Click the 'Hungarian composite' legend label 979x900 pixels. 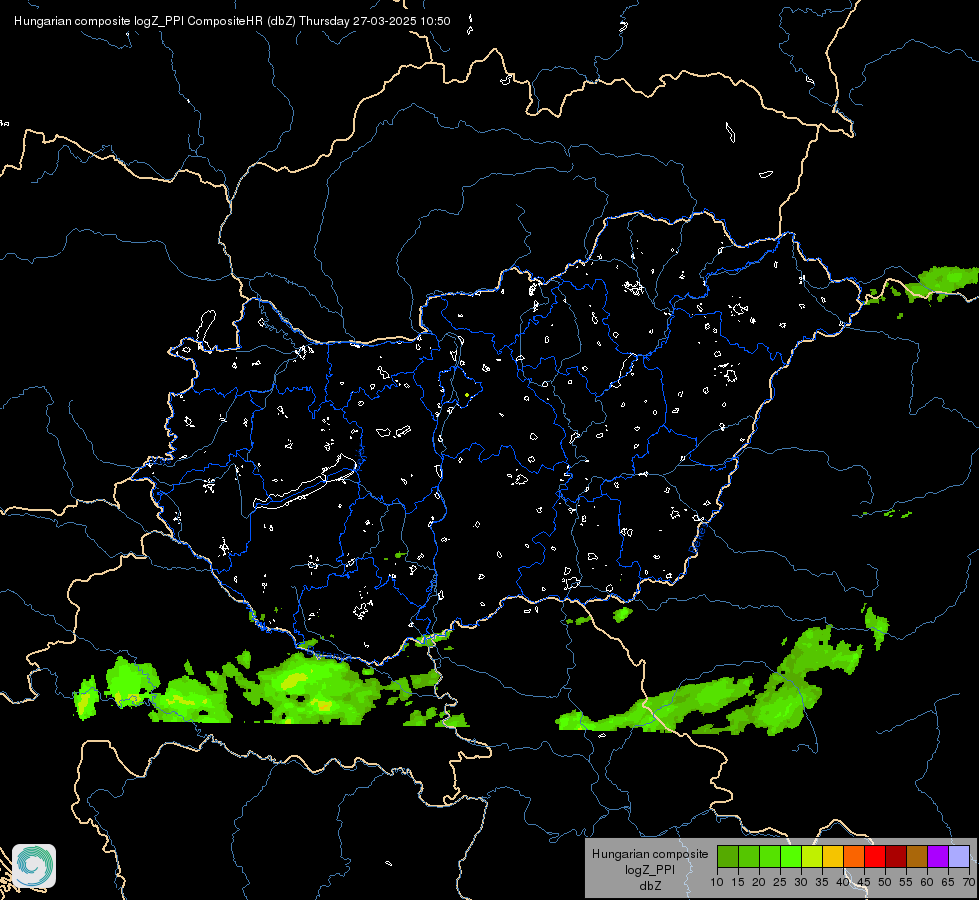coord(650,854)
